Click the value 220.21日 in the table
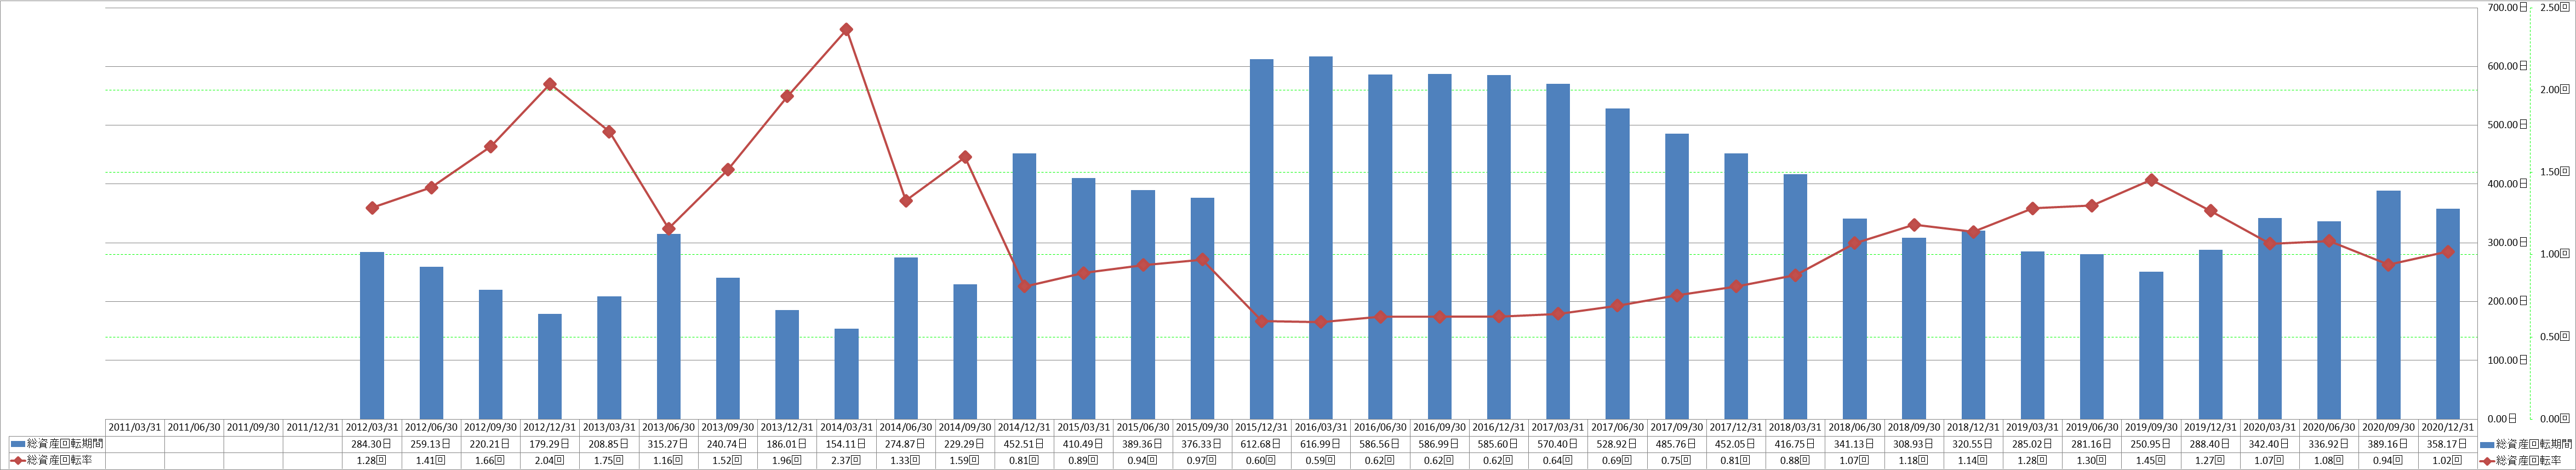 pyautogui.click(x=490, y=444)
